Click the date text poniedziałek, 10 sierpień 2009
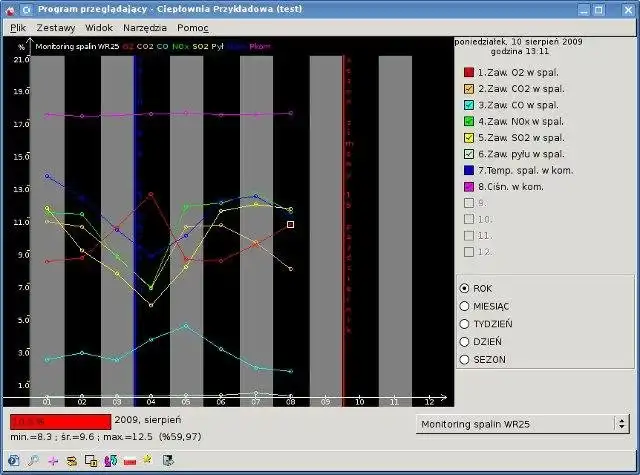 pos(518,42)
